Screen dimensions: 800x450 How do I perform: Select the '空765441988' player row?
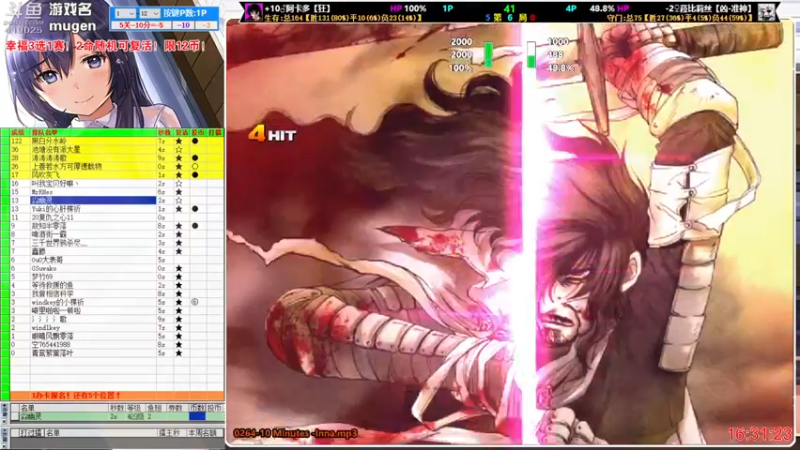[117, 344]
